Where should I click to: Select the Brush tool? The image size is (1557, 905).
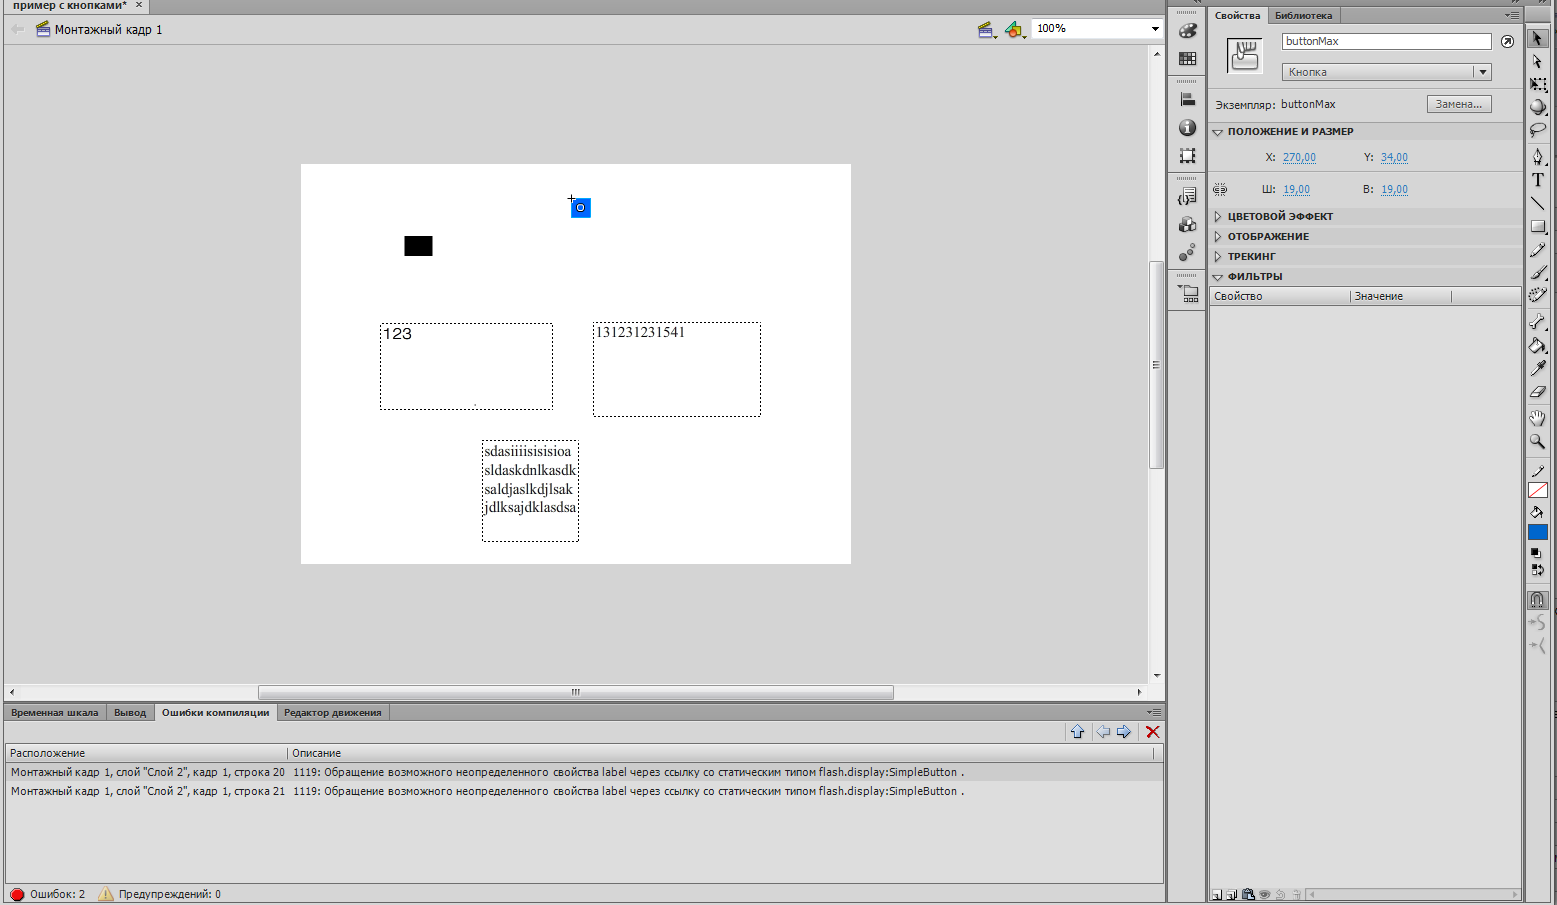coord(1538,272)
